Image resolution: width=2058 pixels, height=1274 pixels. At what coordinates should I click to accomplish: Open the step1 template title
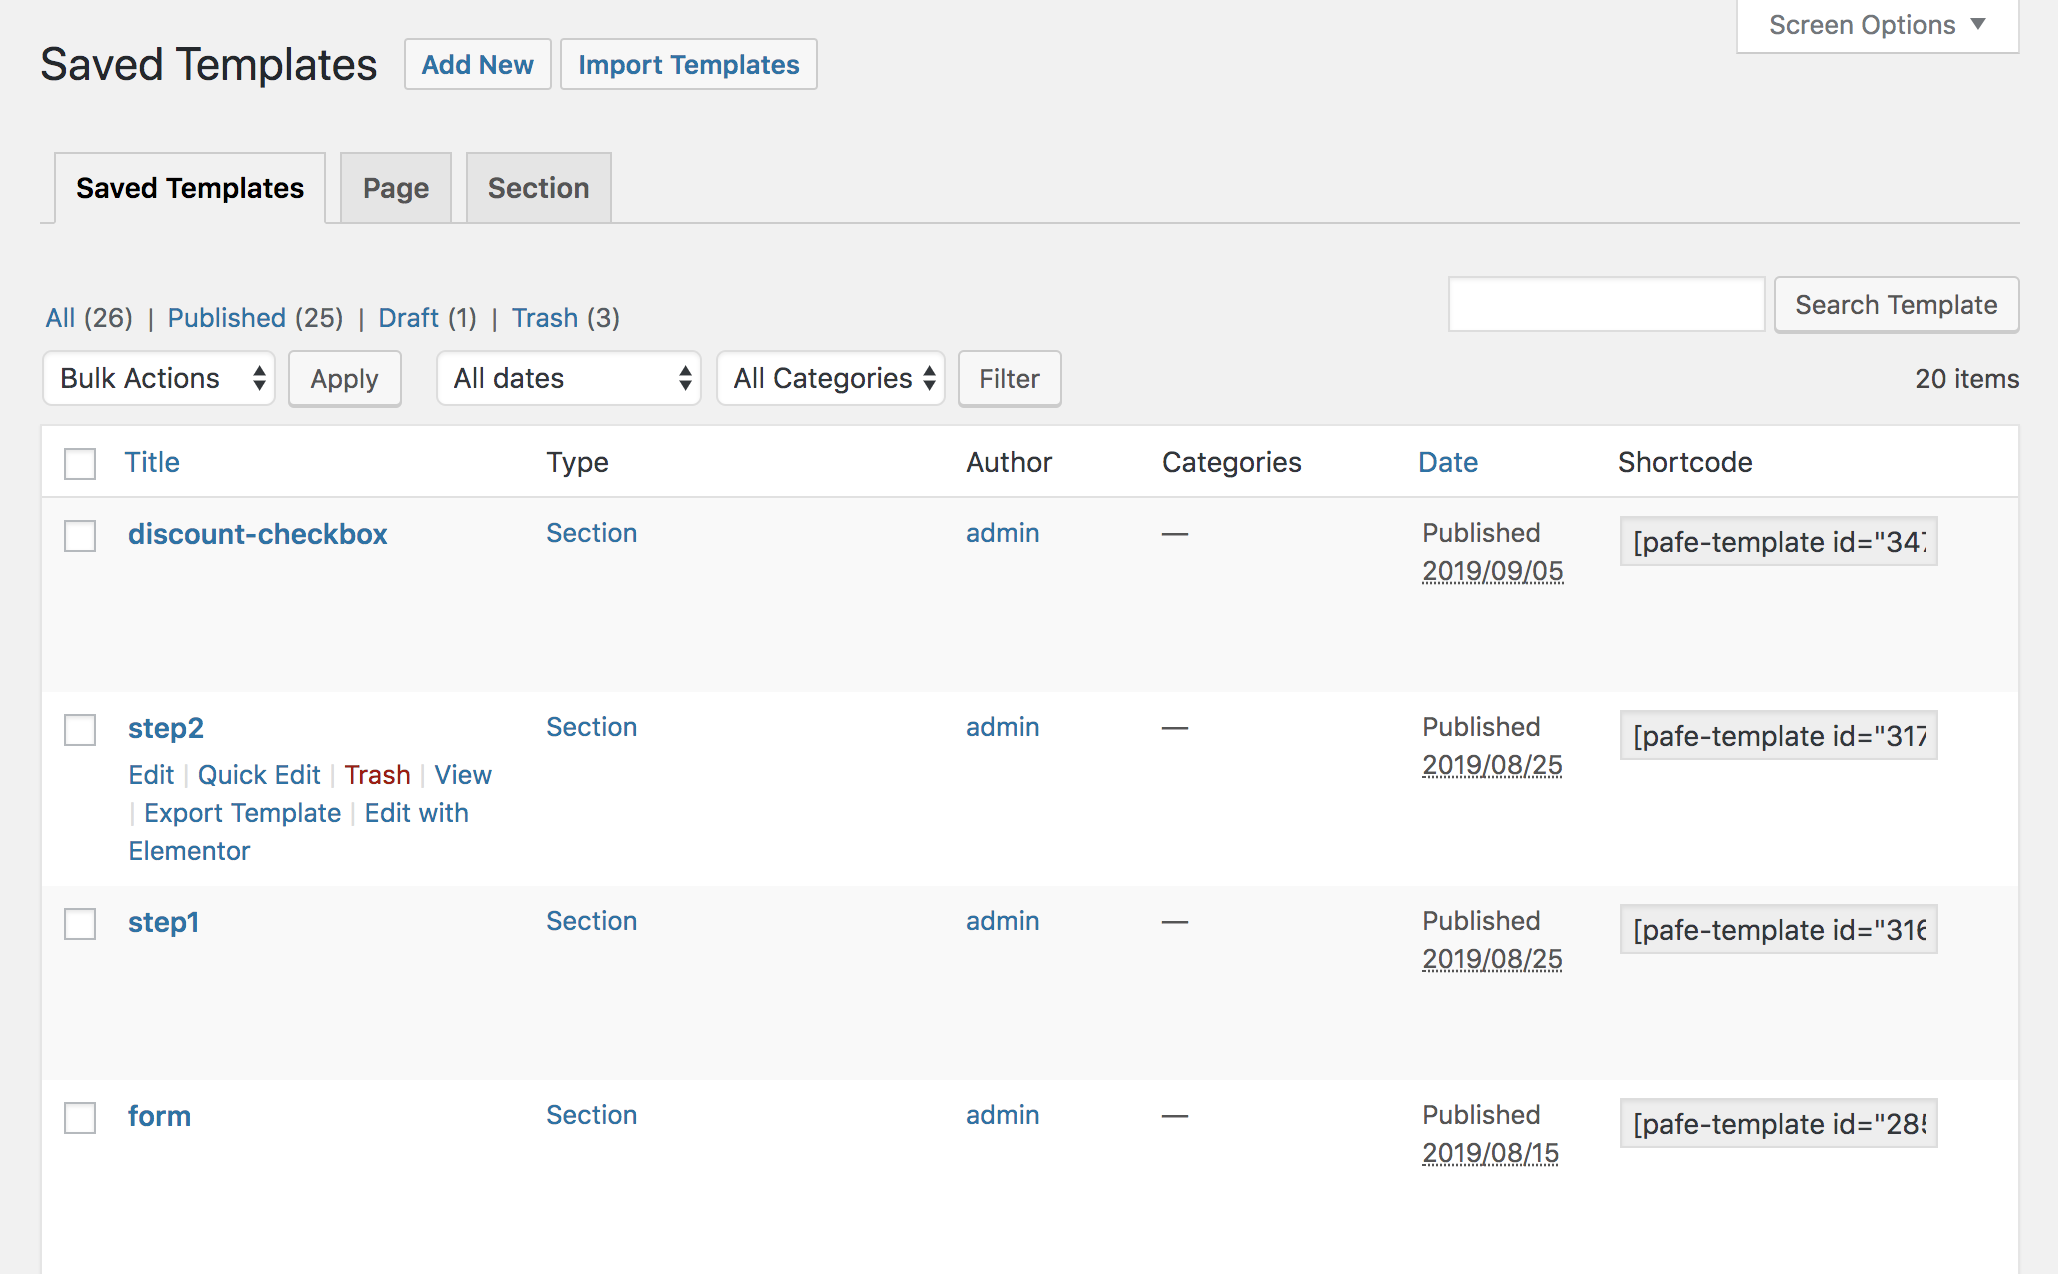pos(163,922)
